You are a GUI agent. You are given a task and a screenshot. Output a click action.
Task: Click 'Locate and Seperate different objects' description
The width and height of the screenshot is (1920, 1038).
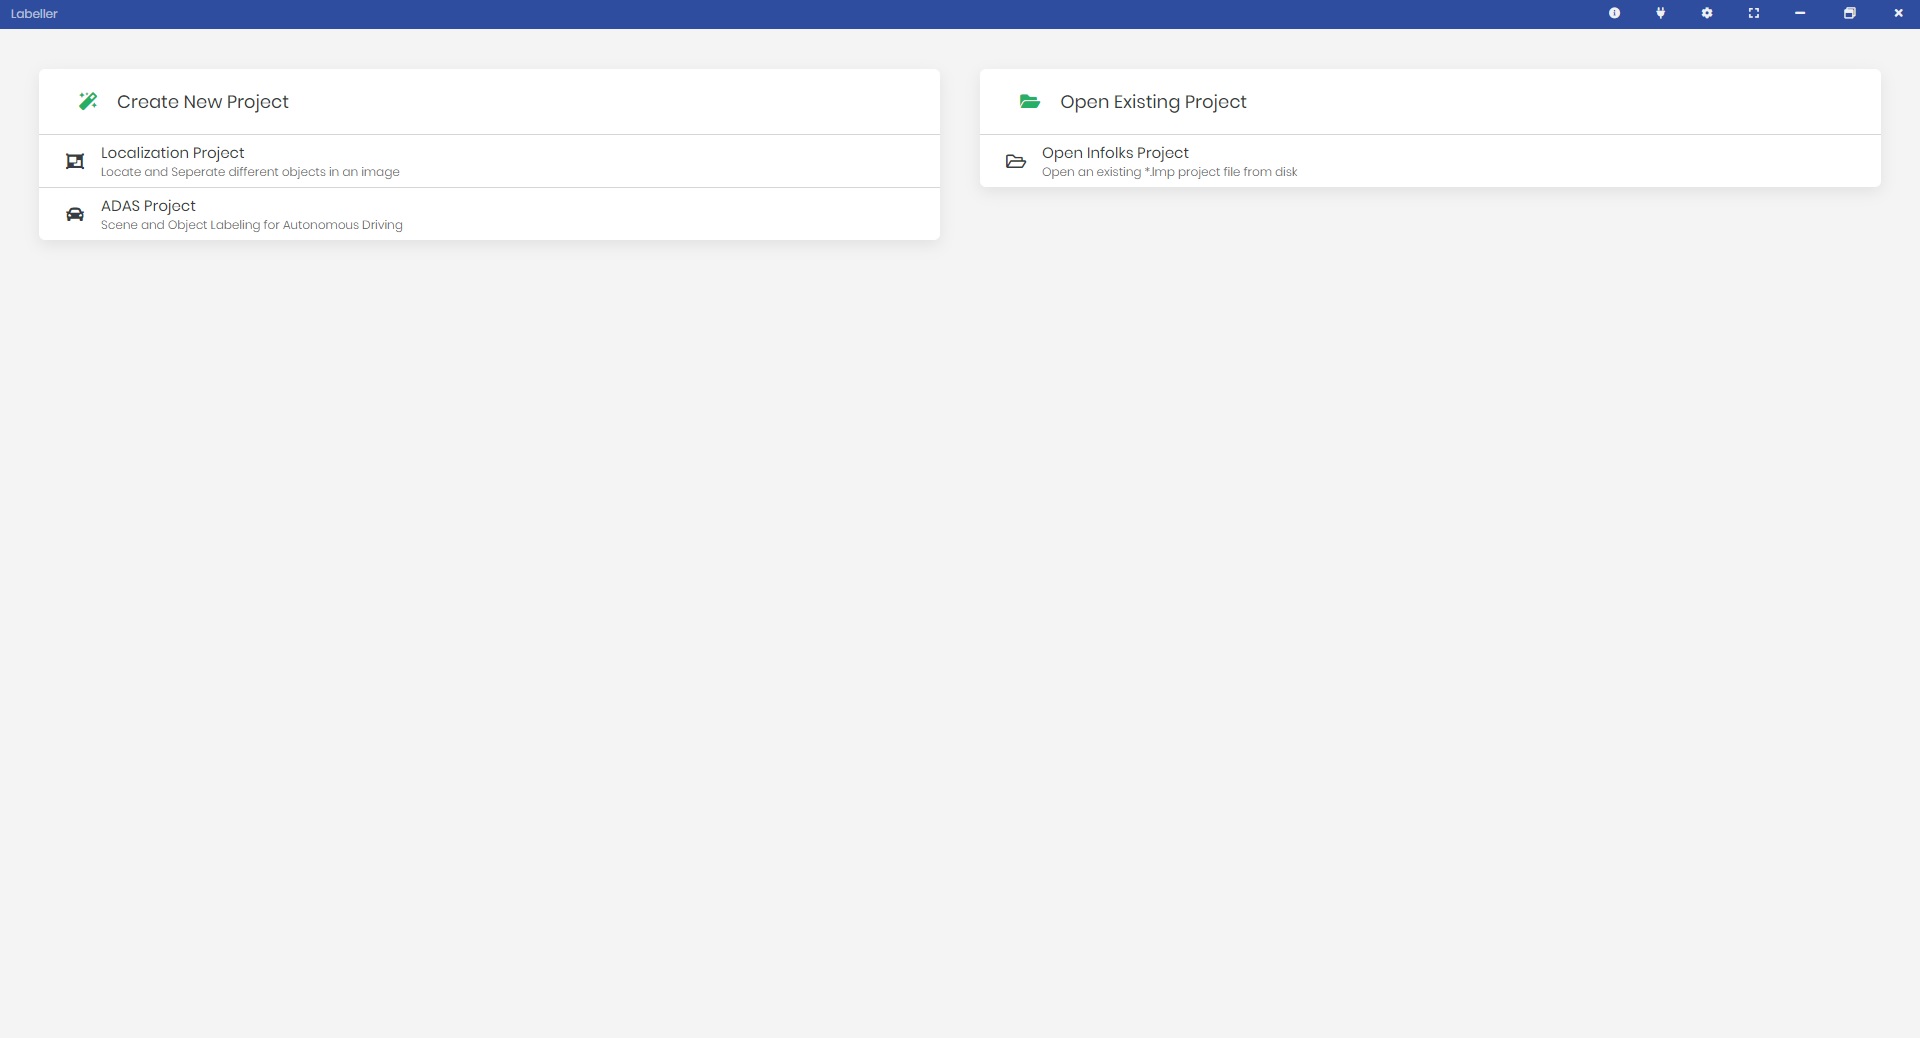[x=250, y=172]
